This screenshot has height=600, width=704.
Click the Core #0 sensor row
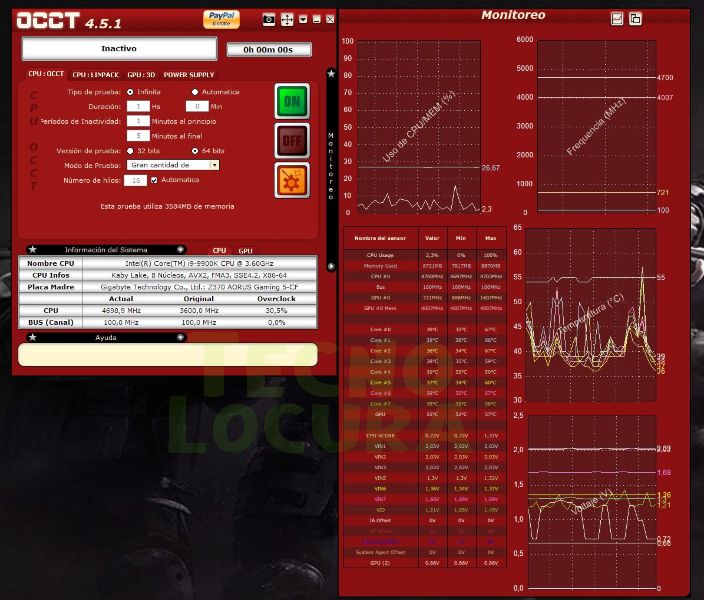coord(425,330)
